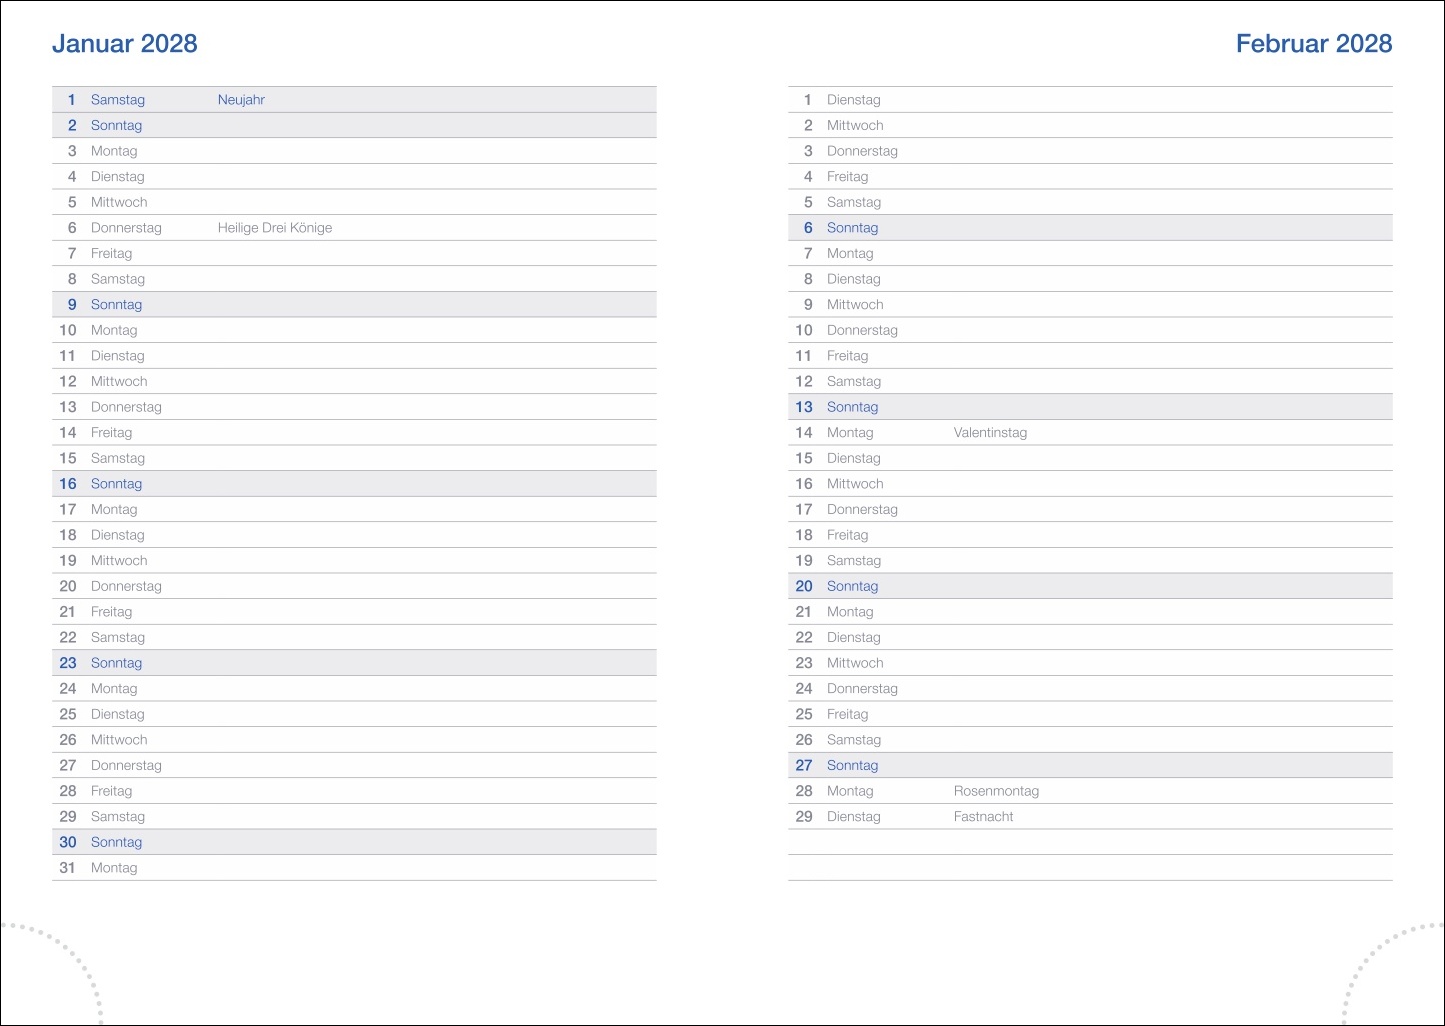Click the Valentinstag entry in February

click(989, 433)
